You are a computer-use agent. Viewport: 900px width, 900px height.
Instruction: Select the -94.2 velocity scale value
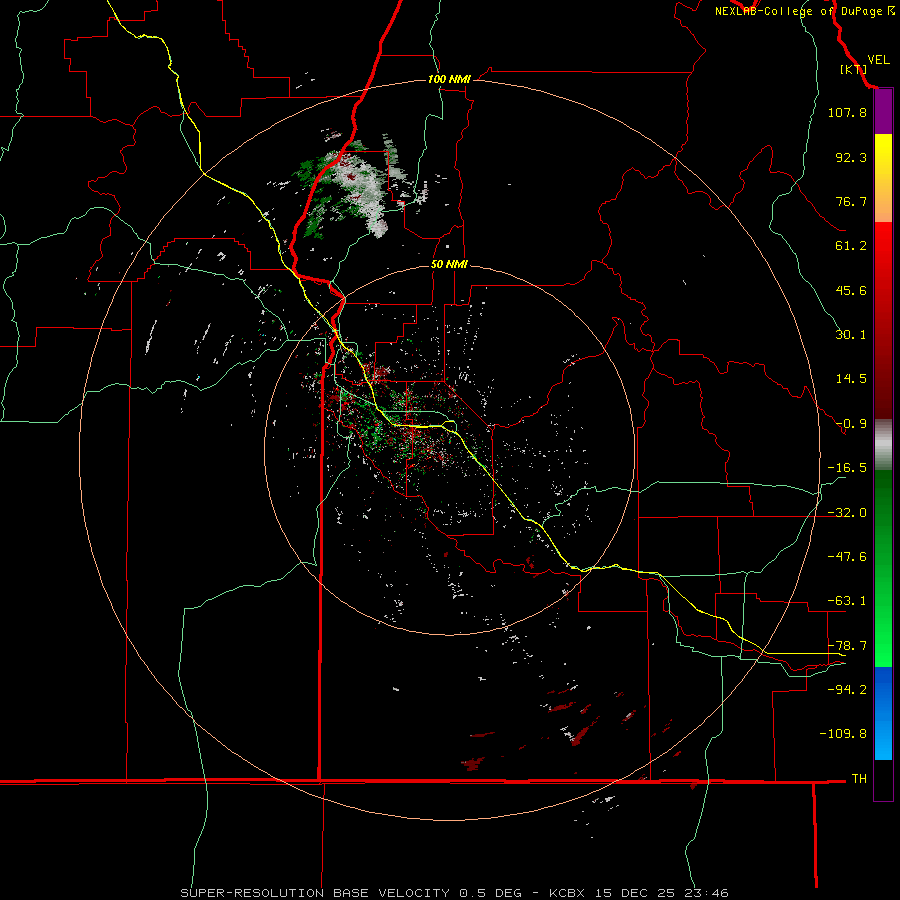pos(847,690)
